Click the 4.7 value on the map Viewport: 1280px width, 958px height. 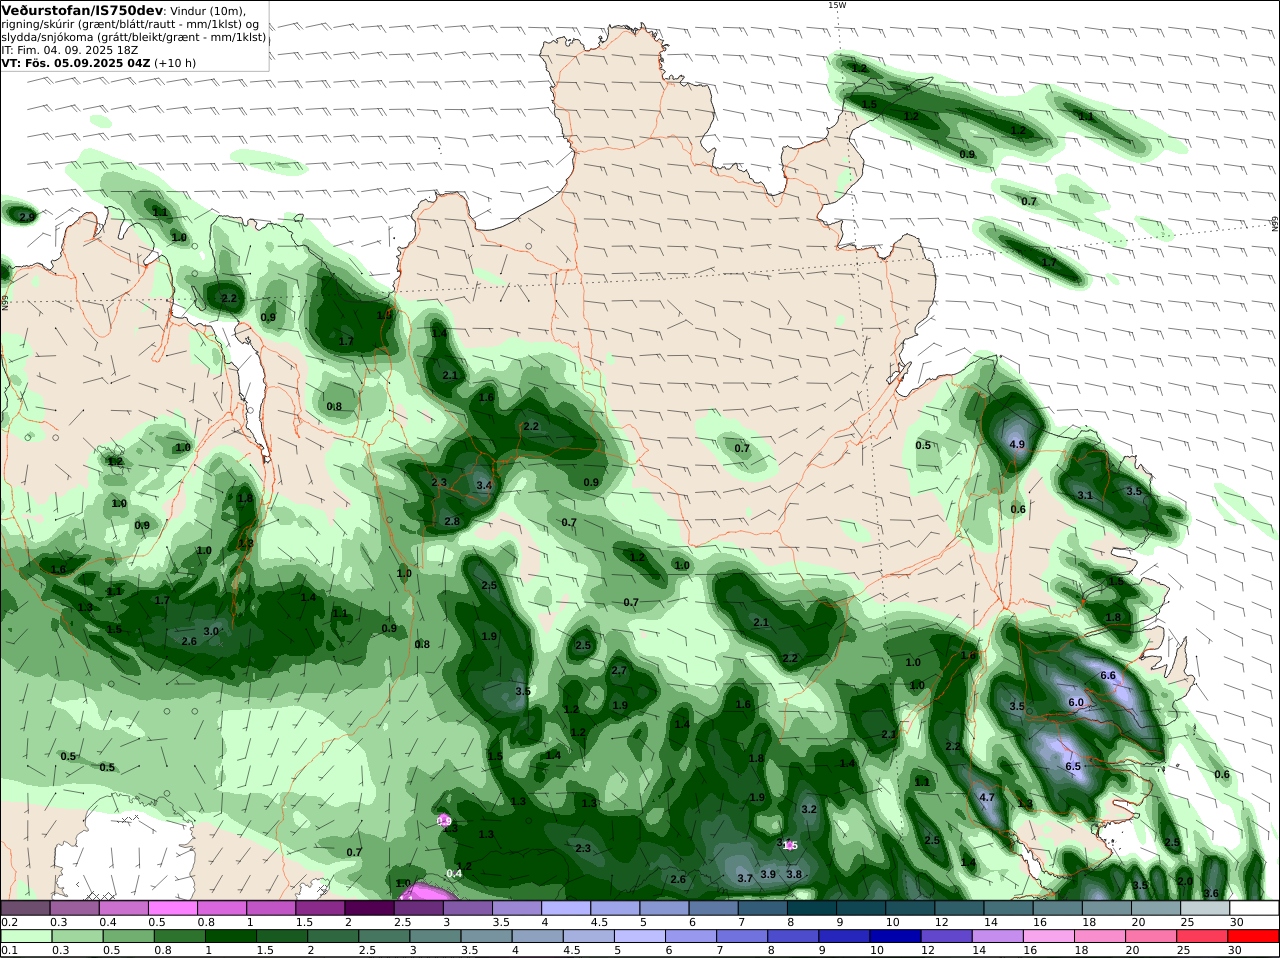987,798
